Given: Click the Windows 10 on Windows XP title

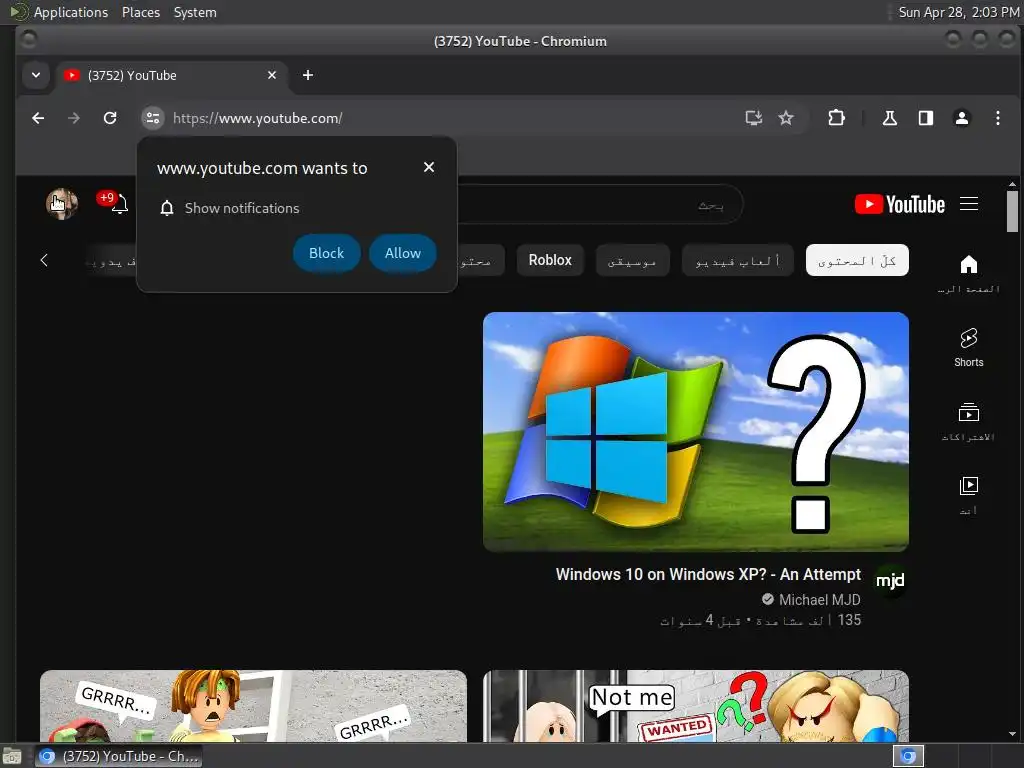Looking at the screenshot, I should tap(708, 574).
